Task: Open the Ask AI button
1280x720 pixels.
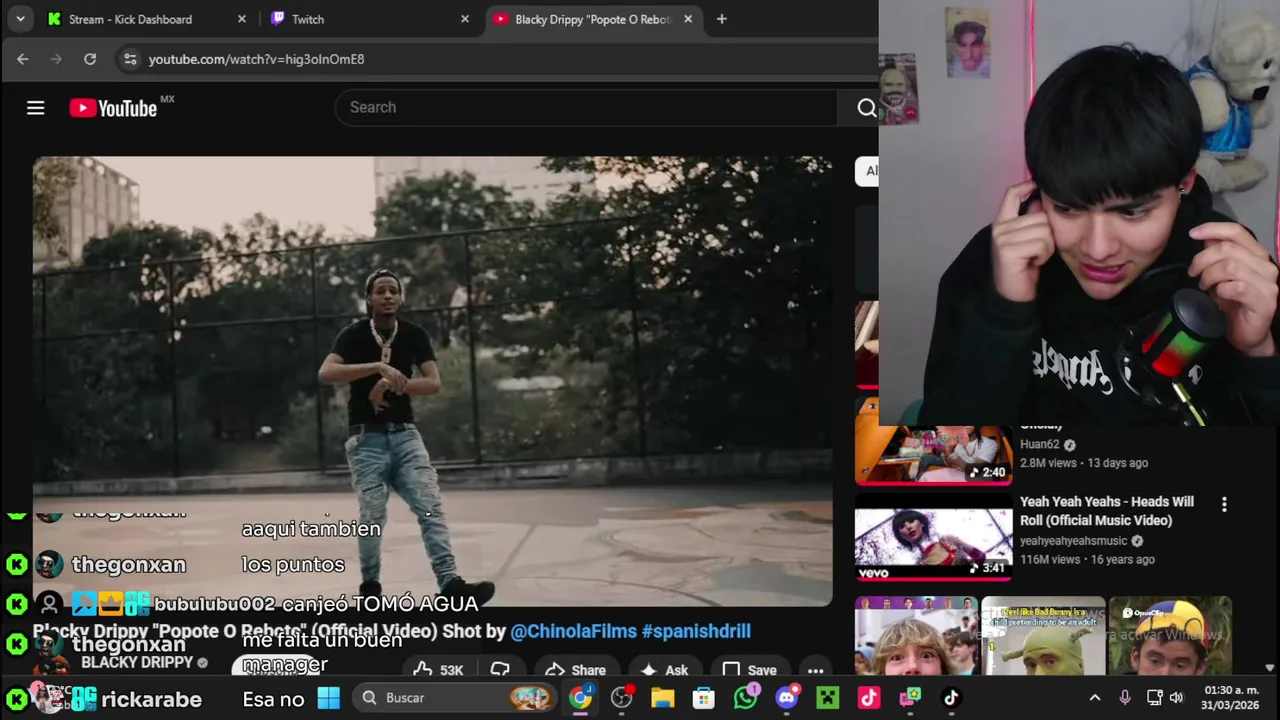Action: pos(665,670)
